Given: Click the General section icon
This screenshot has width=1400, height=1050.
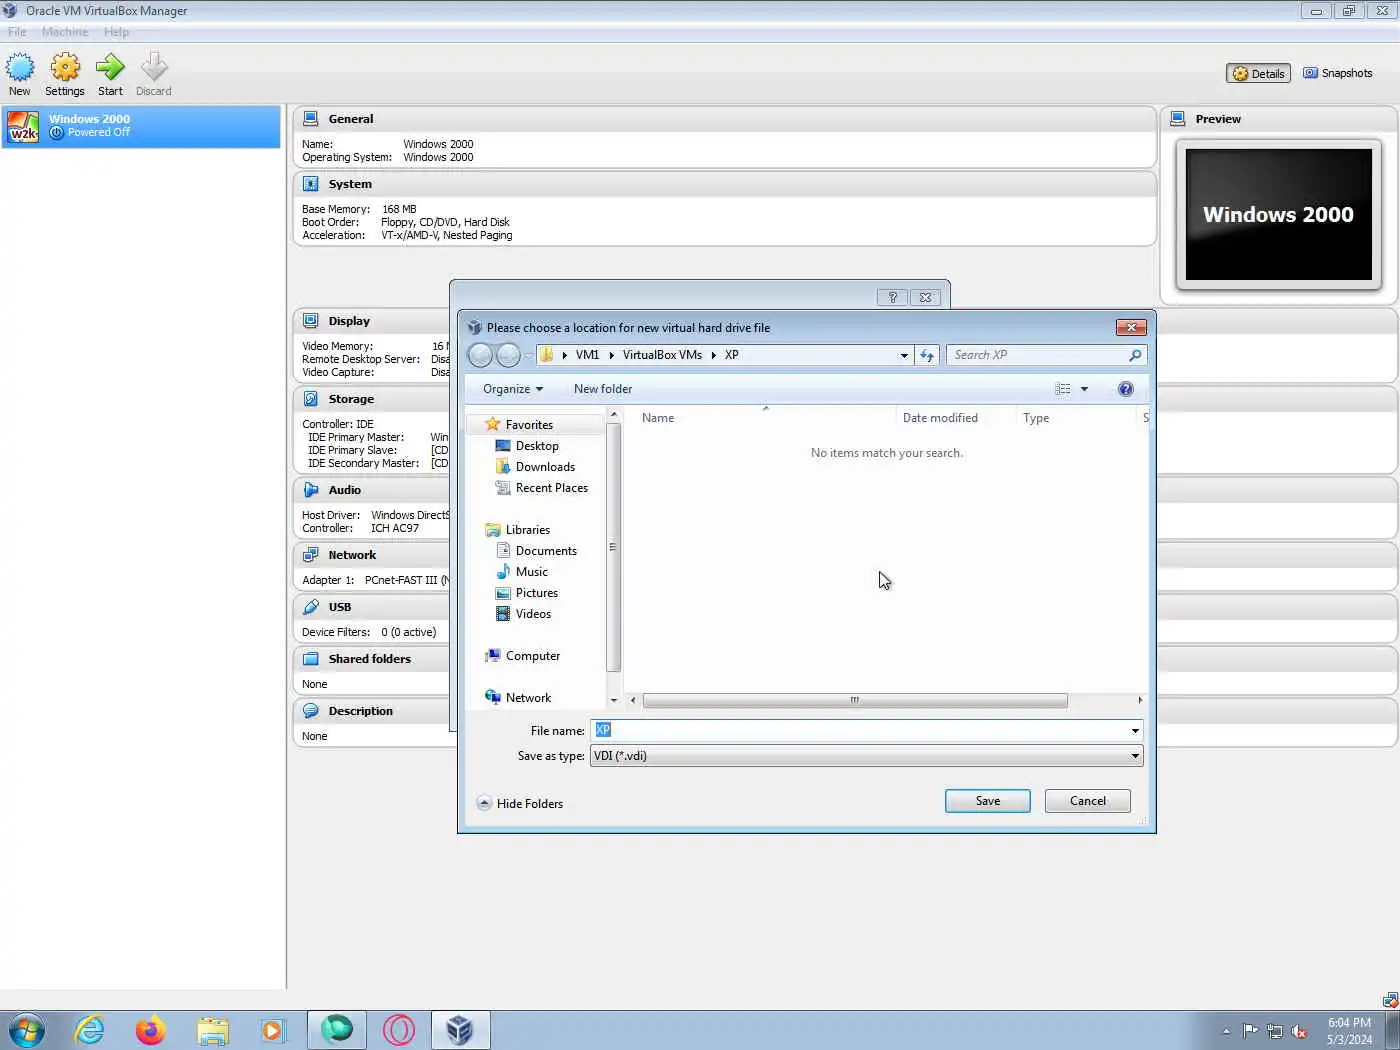Looking at the screenshot, I should [x=311, y=119].
